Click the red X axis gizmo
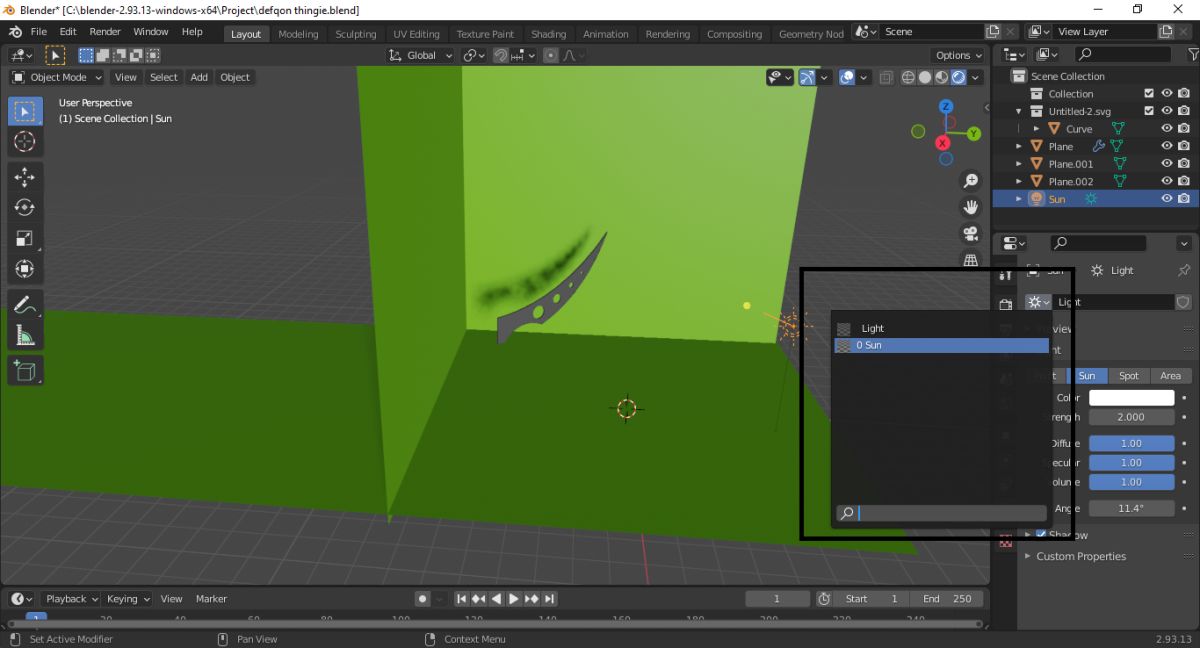 tap(942, 143)
